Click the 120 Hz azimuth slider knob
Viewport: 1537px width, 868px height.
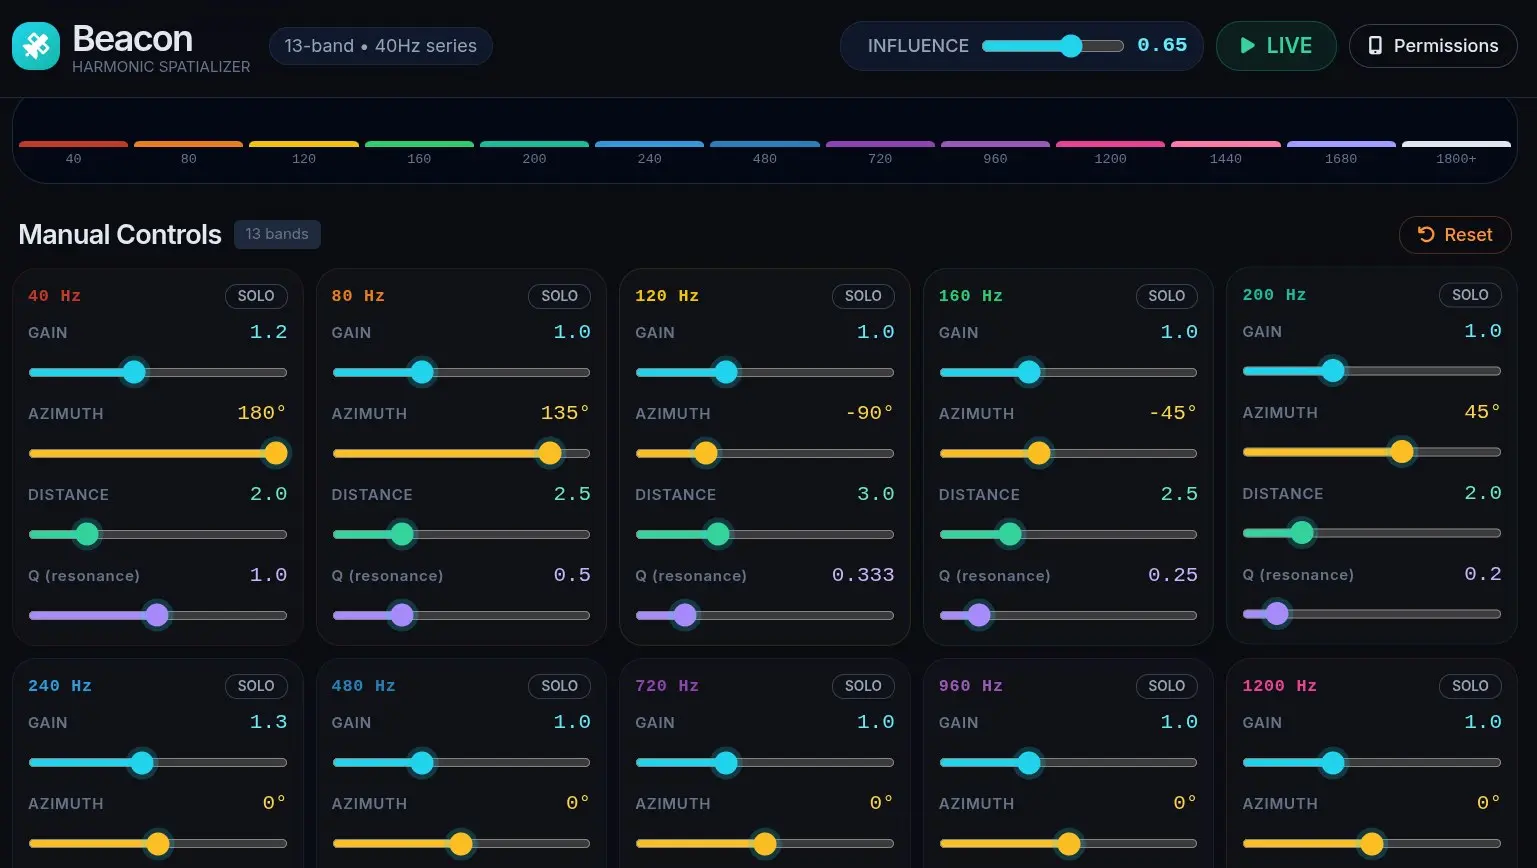pos(706,454)
